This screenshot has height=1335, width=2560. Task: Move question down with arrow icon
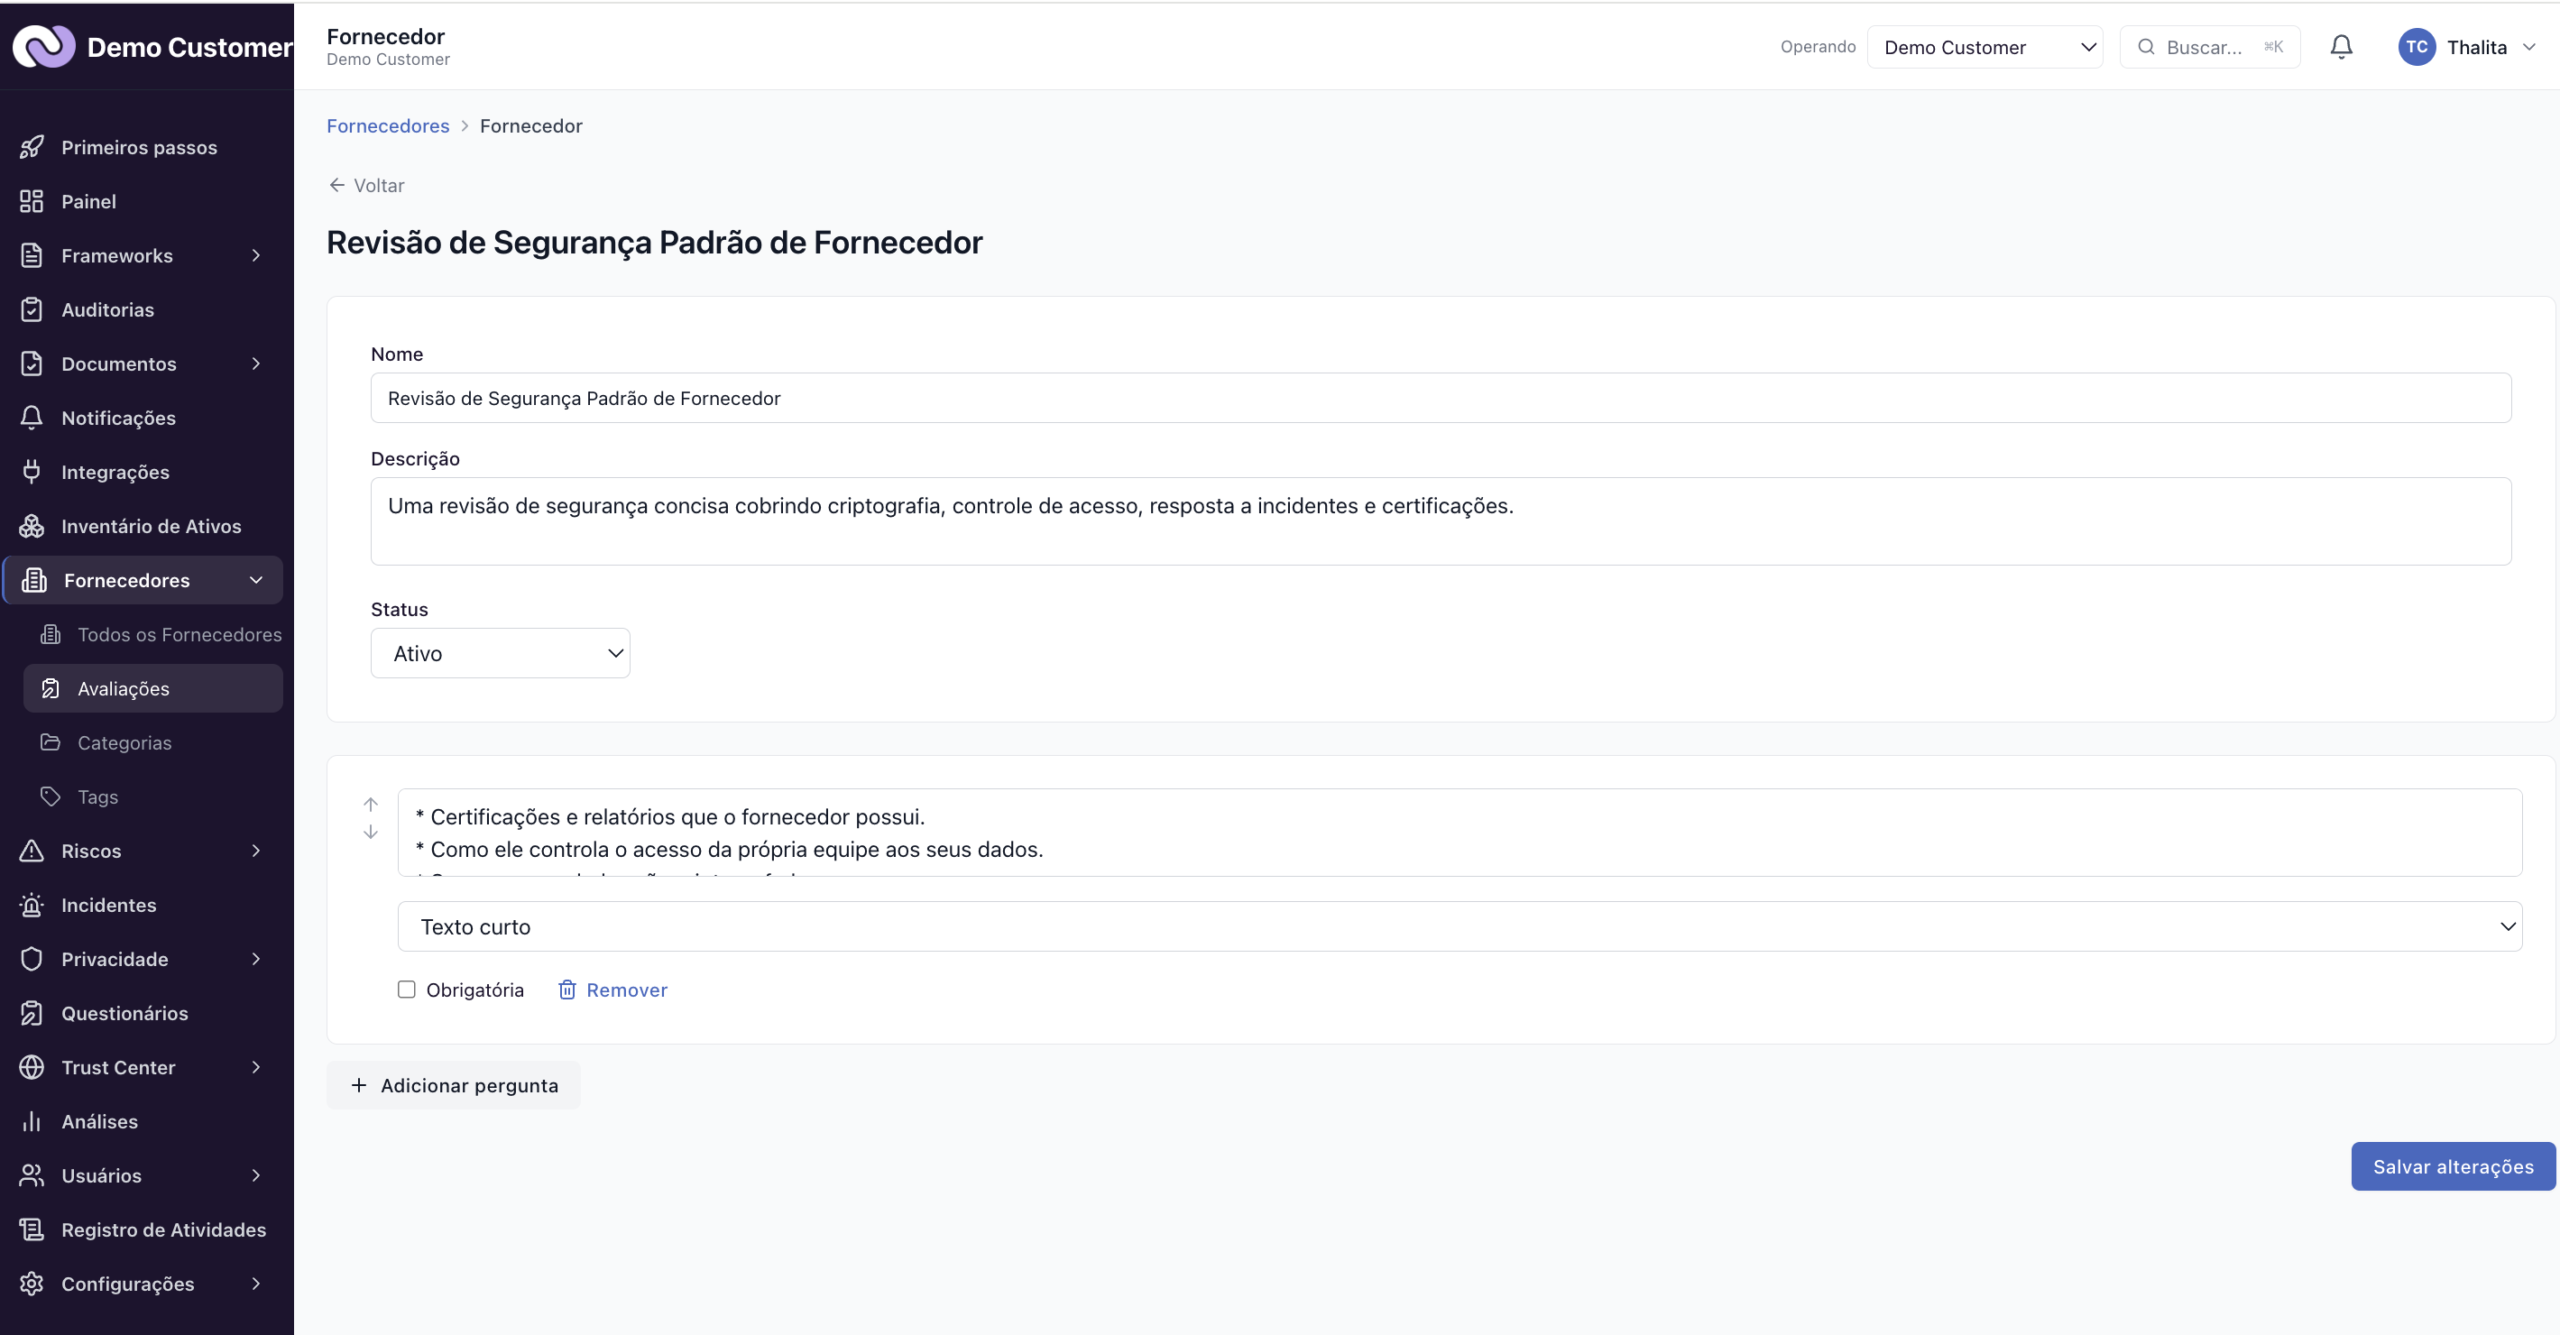tap(371, 832)
